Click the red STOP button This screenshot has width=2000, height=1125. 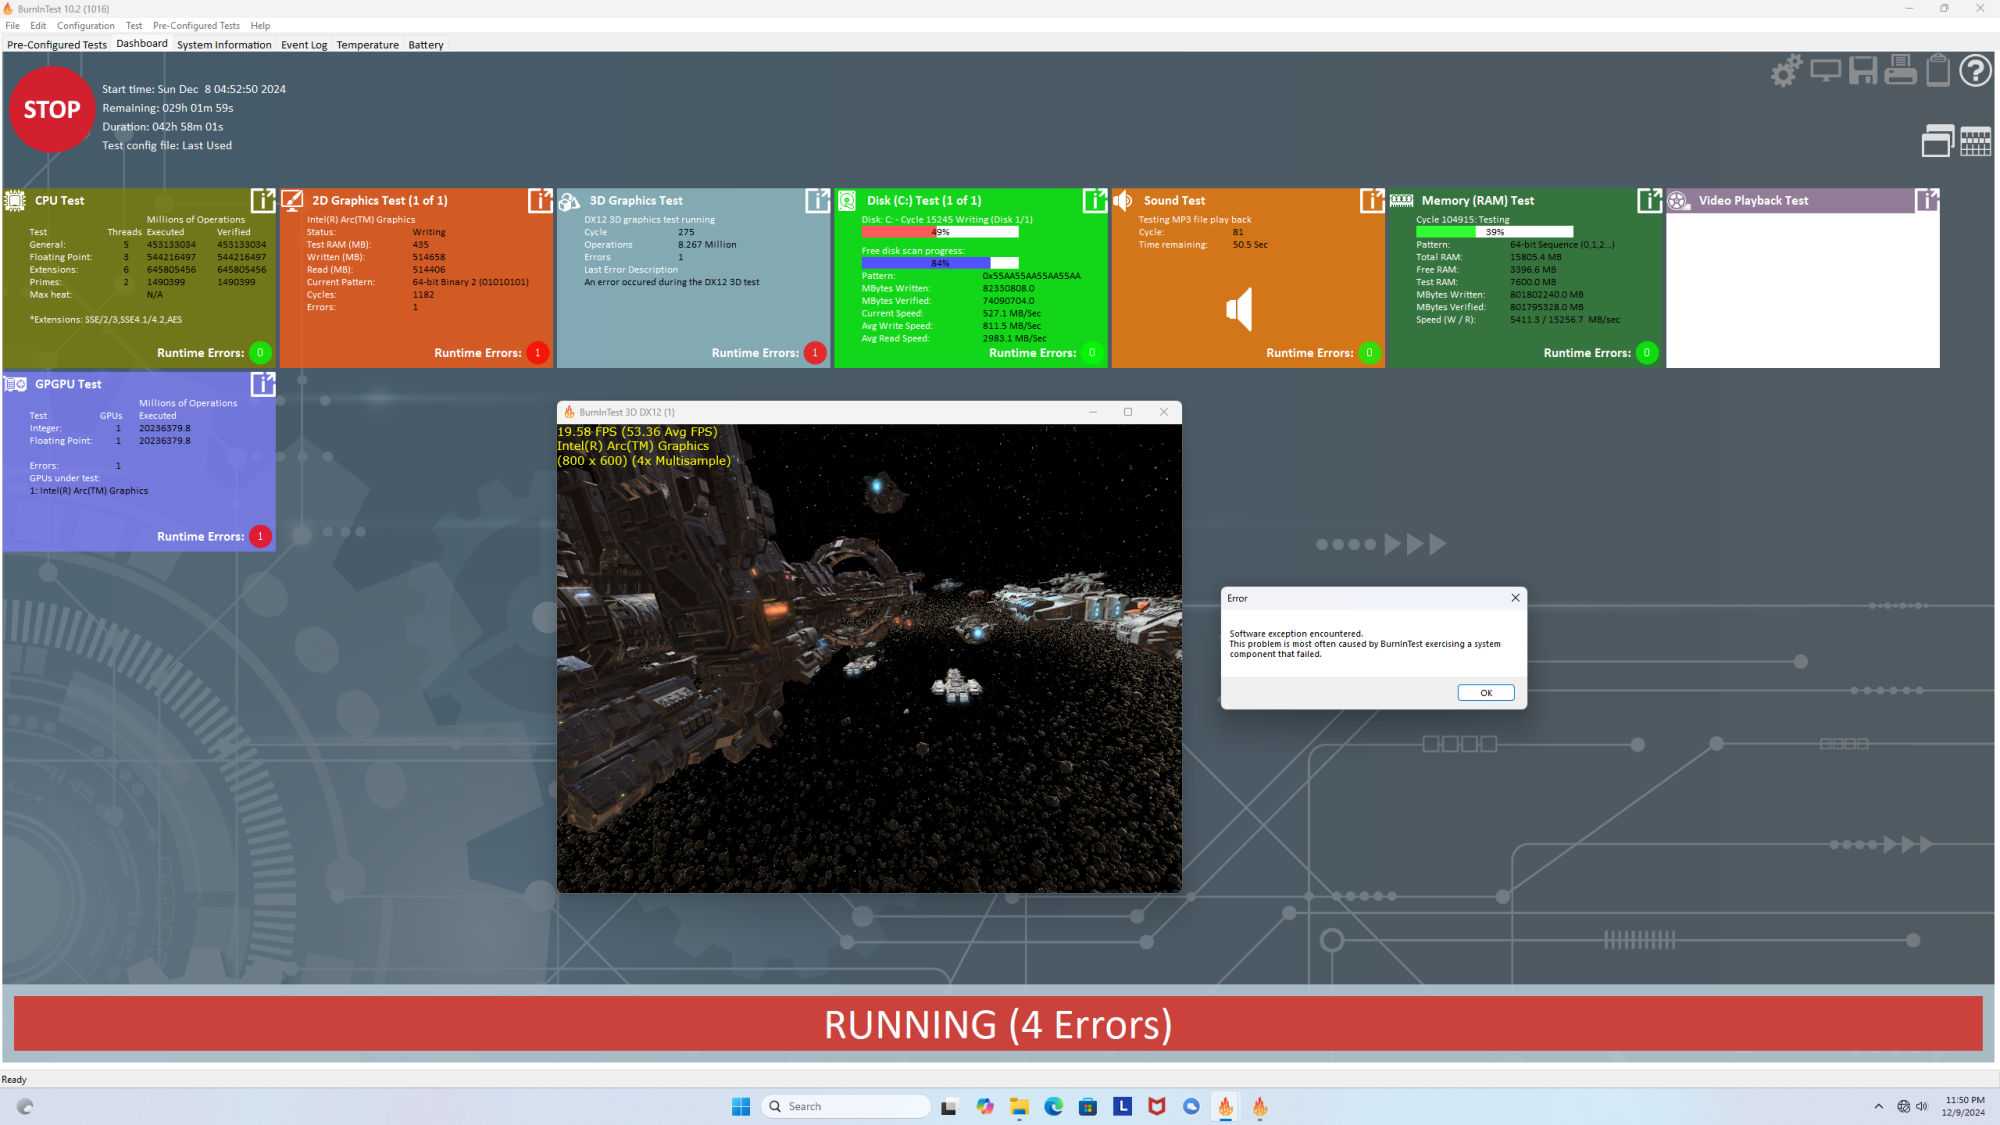point(52,110)
